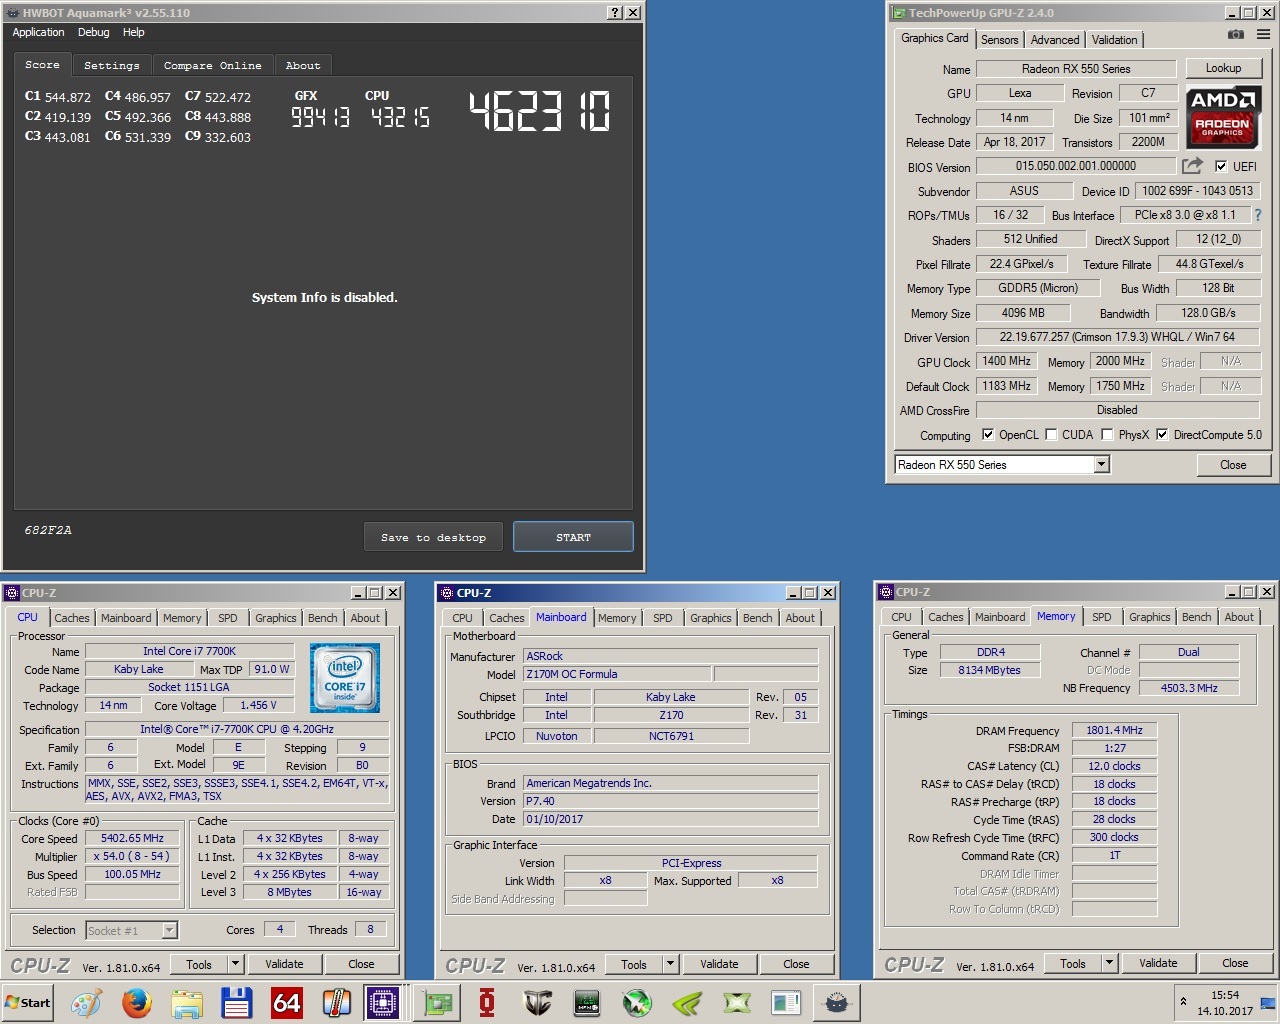Enable the PhysX checkbox

coord(1107,434)
